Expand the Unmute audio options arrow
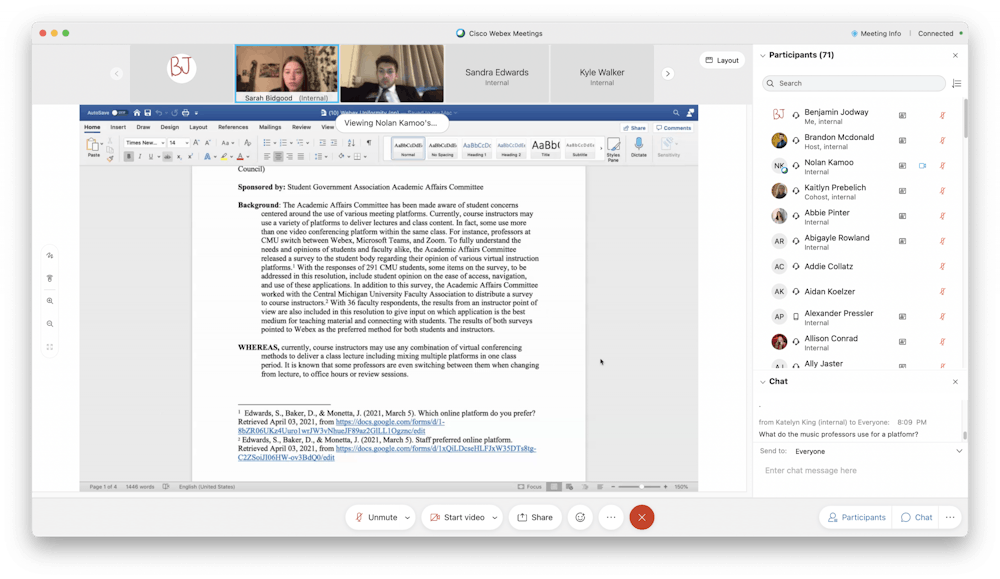 (x=407, y=517)
